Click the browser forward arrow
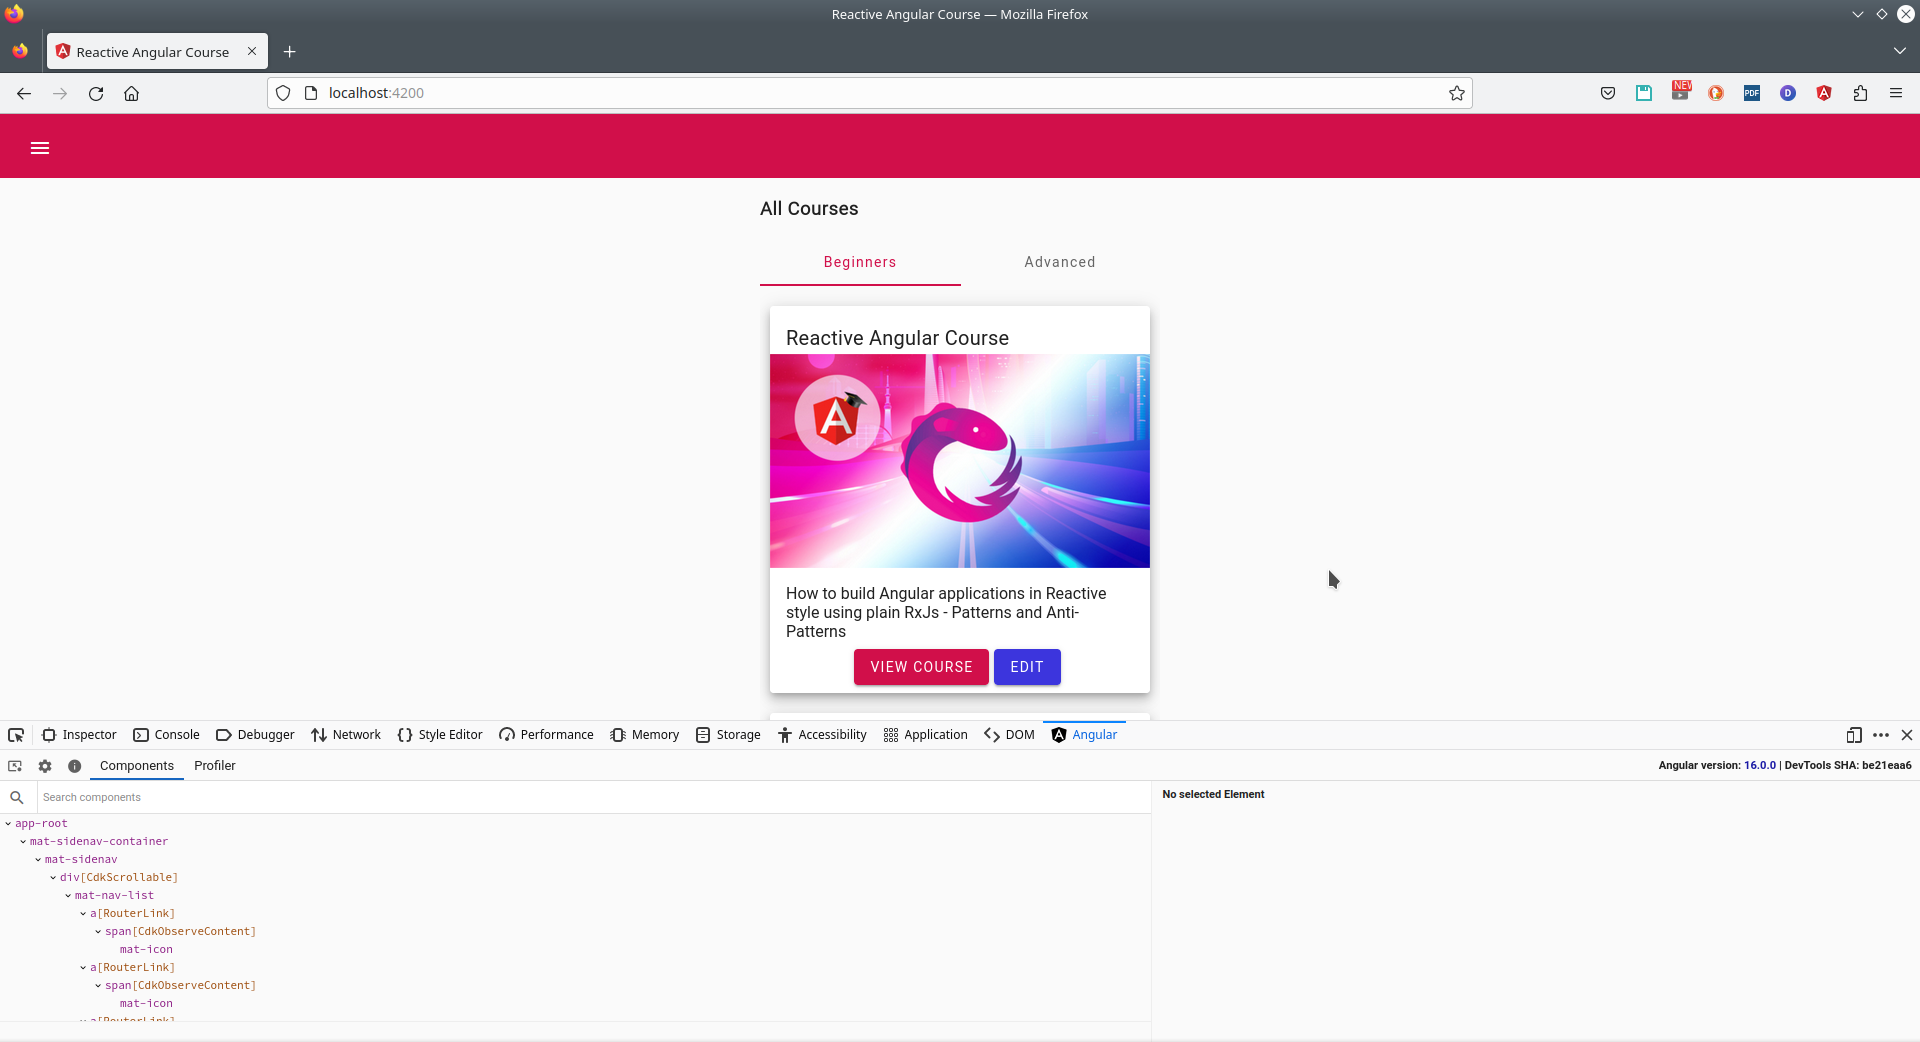This screenshot has height=1042, width=1920. (60, 93)
